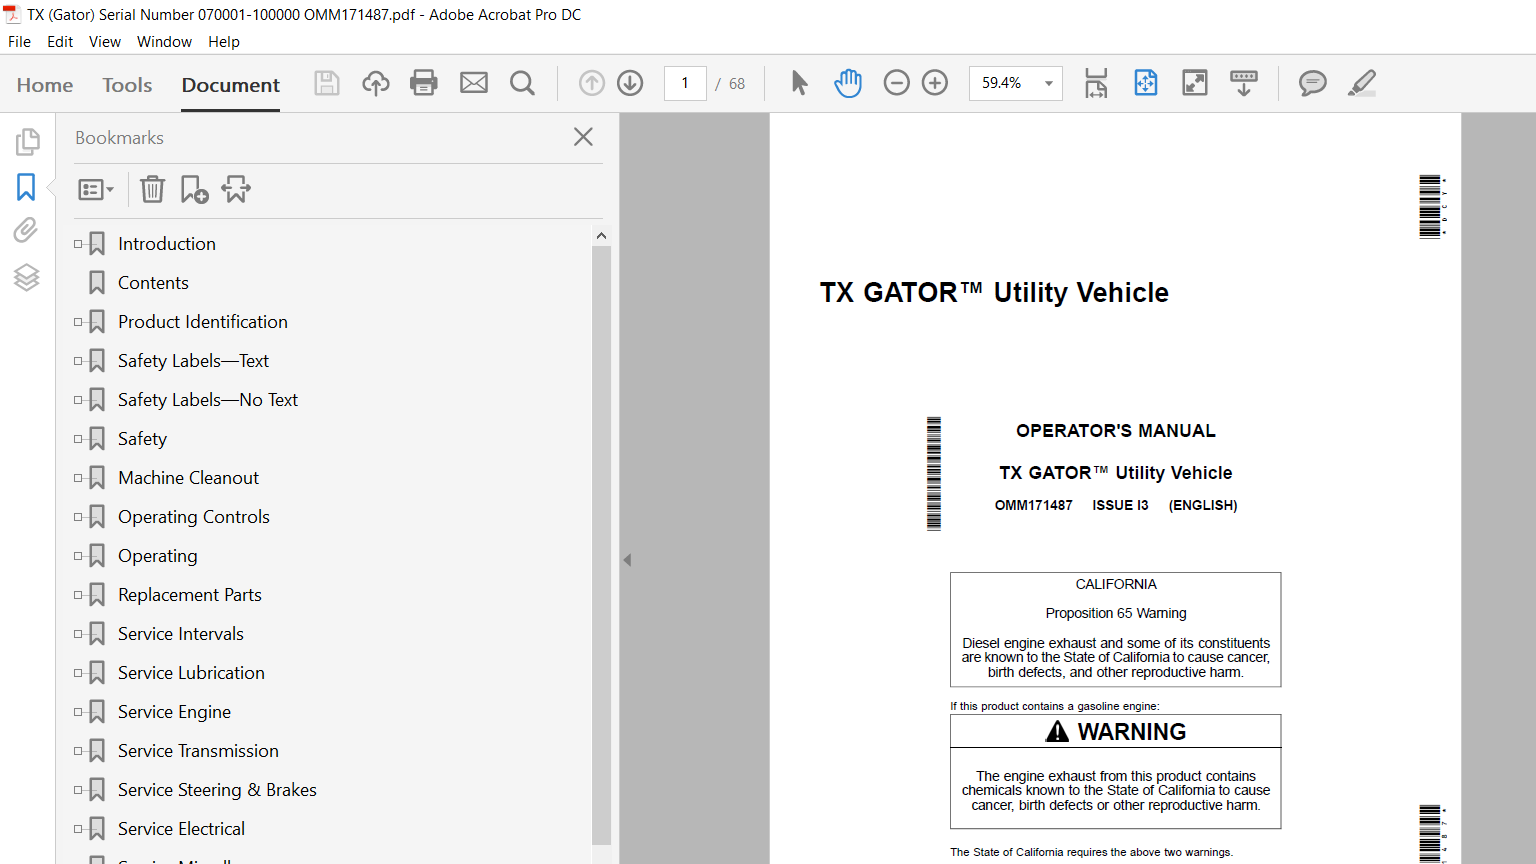Viewport: 1536px width, 864px height.
Task: Close the Bookmarks panel
Action: point(584,137)
